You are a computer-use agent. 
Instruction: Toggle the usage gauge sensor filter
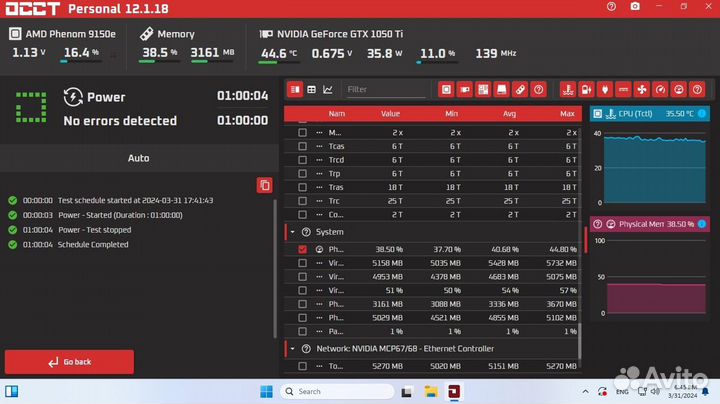click(679, 90)
